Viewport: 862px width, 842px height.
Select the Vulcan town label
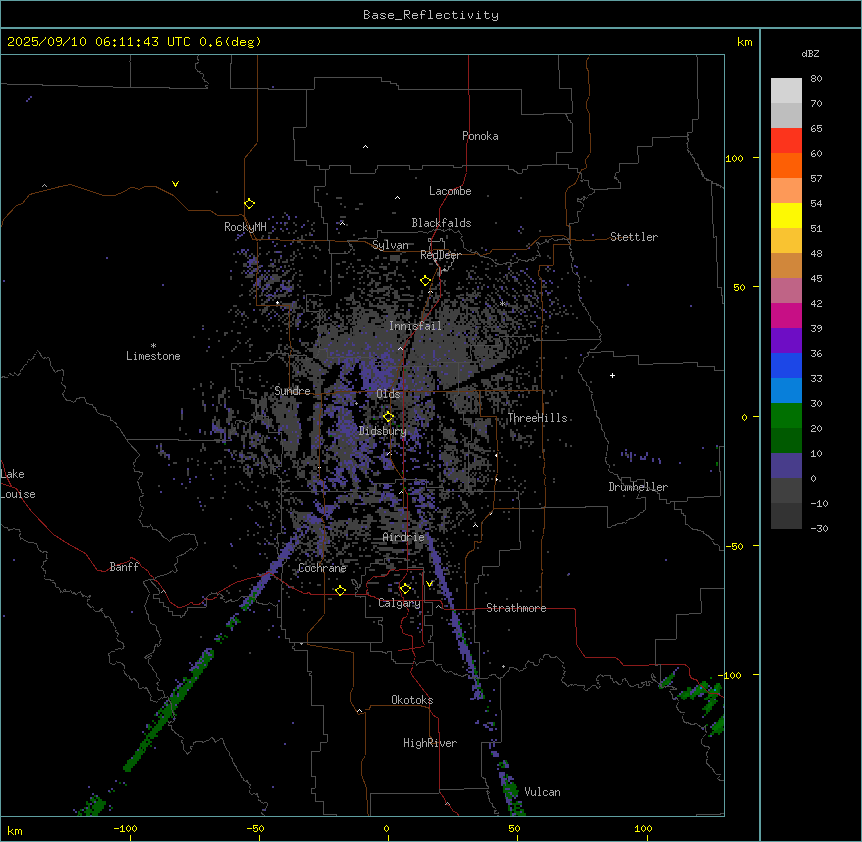(542, 792)
